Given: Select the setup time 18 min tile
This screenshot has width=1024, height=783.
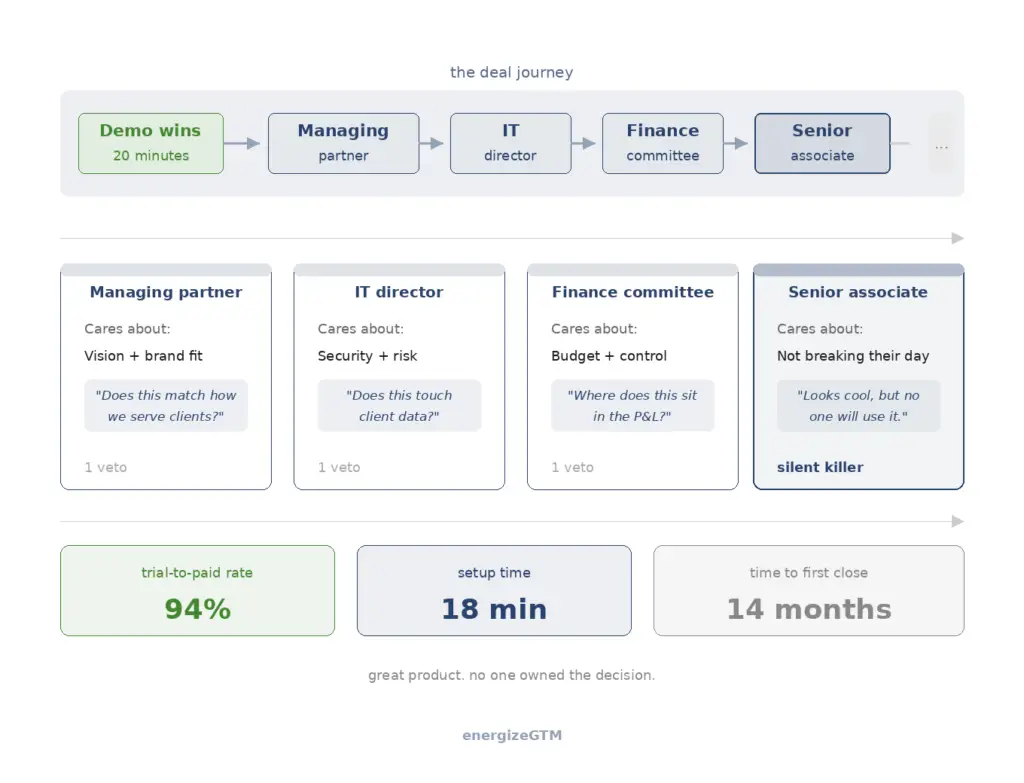Looking at the screenshot, I should pos(494,591).
